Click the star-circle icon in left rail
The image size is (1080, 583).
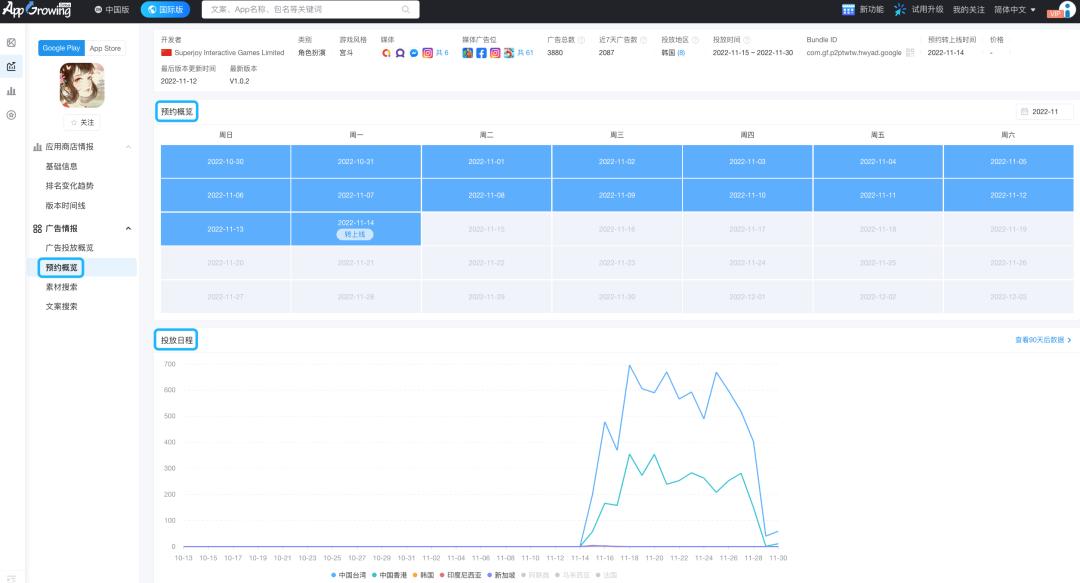pyautogui.click(x=11, y=115)
